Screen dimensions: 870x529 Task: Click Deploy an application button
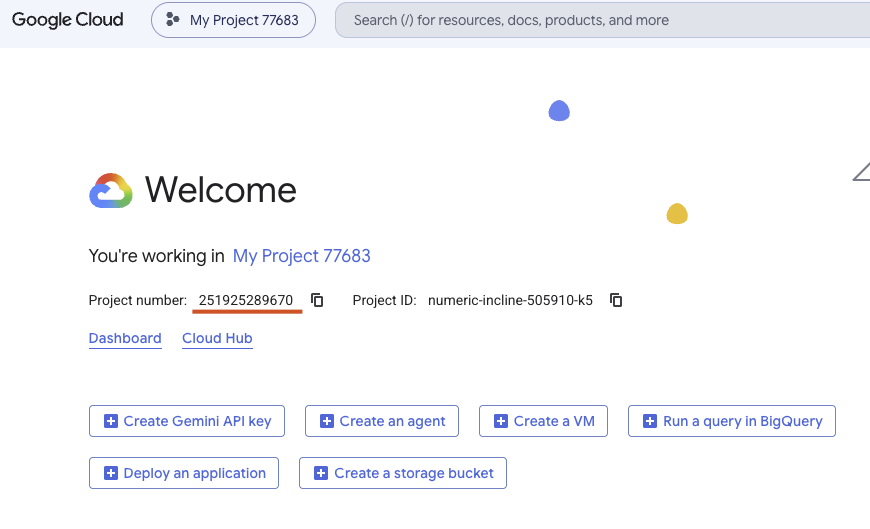pos(184,473)
